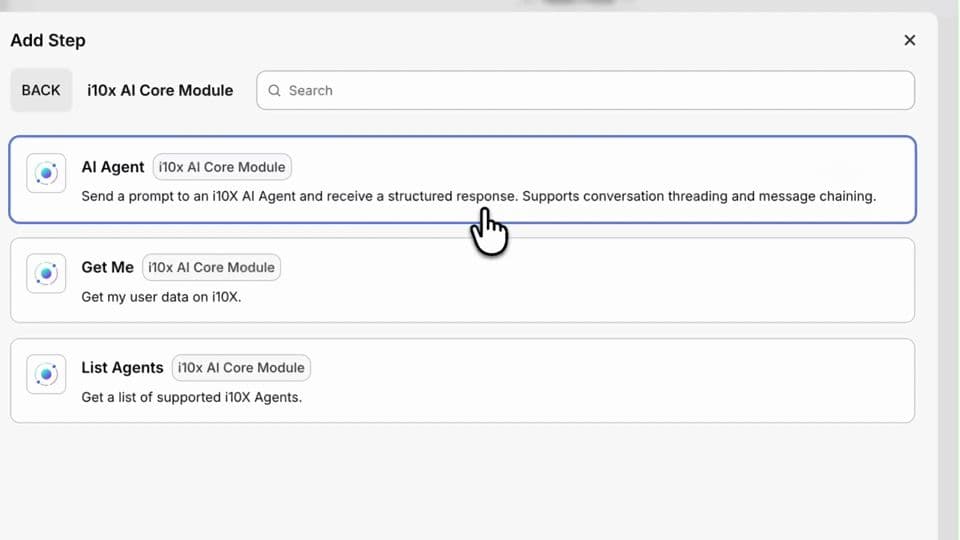Click the Add Step dialog heading

tap(48, 40)
